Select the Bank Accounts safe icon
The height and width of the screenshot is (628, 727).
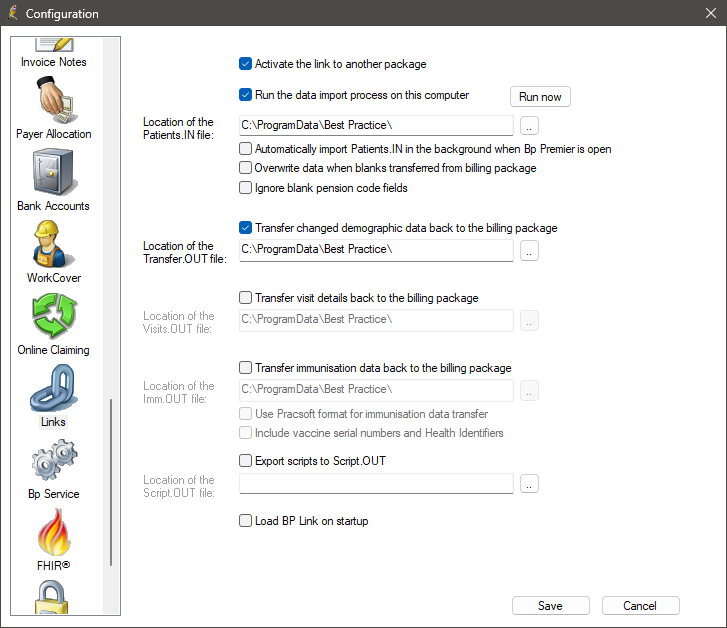[53, 172]
